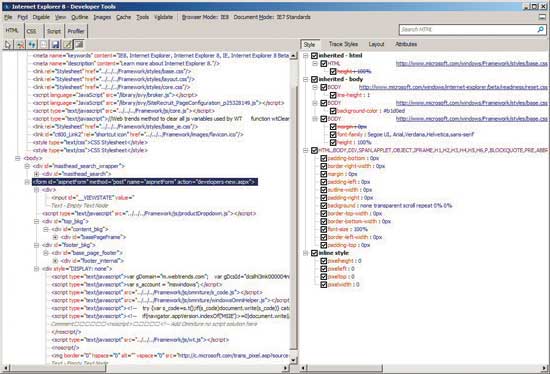Viewport: 550px width, 374px height.
Task: Collapse the masthead_search_wrapper div node
Action: tap(27, 166)
